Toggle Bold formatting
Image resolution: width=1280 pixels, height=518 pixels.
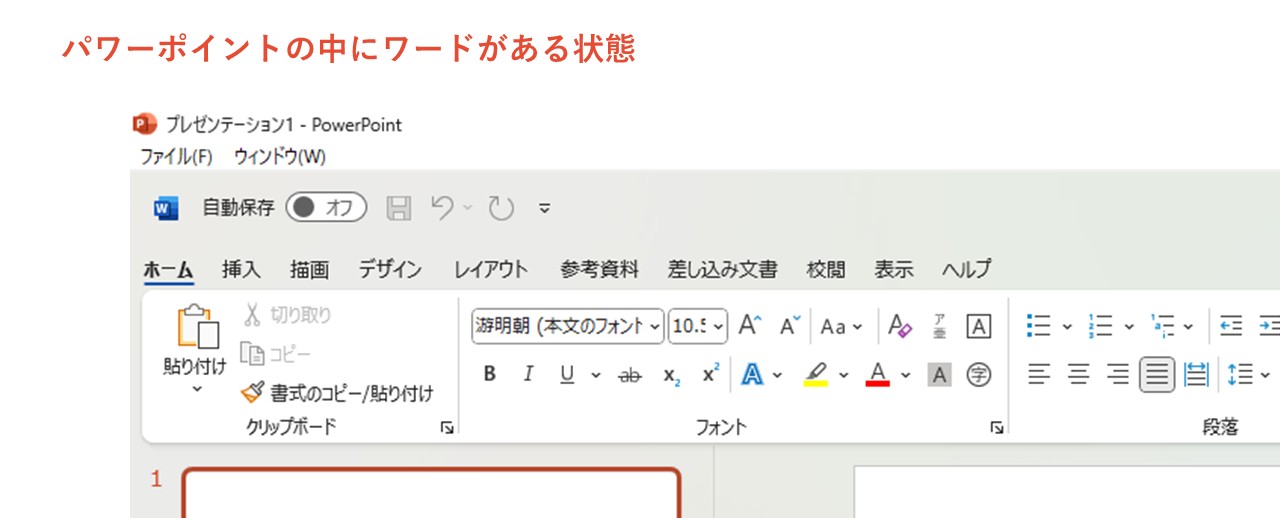[x=490, y=374]
